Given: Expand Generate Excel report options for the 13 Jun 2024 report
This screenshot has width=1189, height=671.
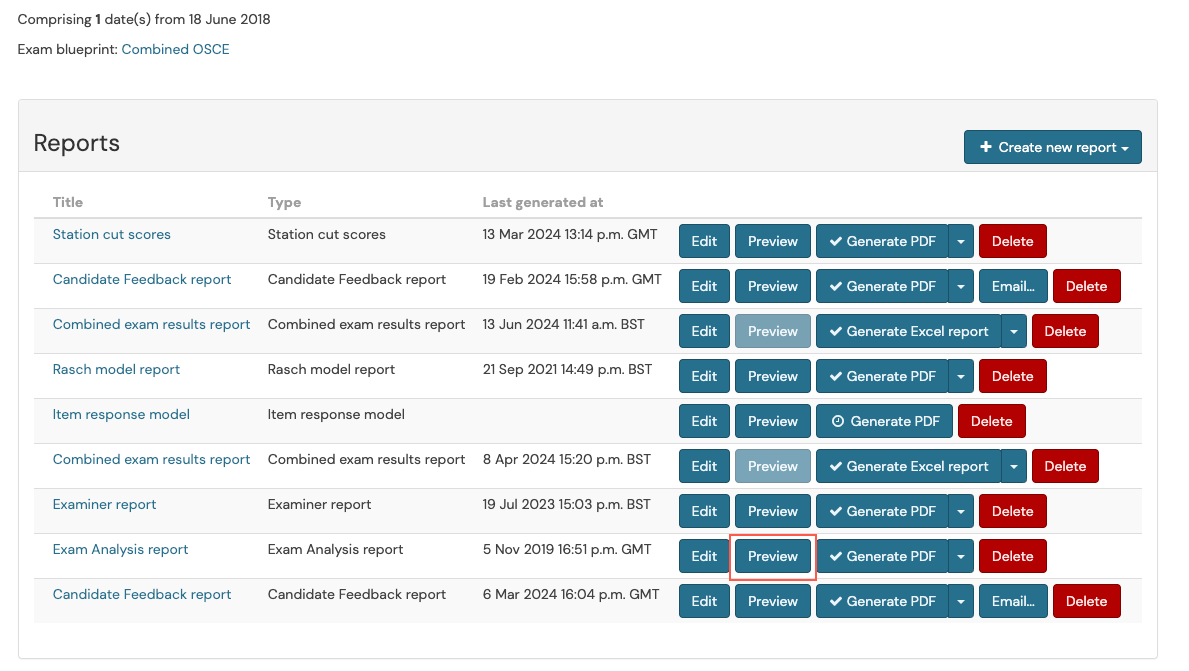Looking at the screenshot, I should pos(1014,331).
